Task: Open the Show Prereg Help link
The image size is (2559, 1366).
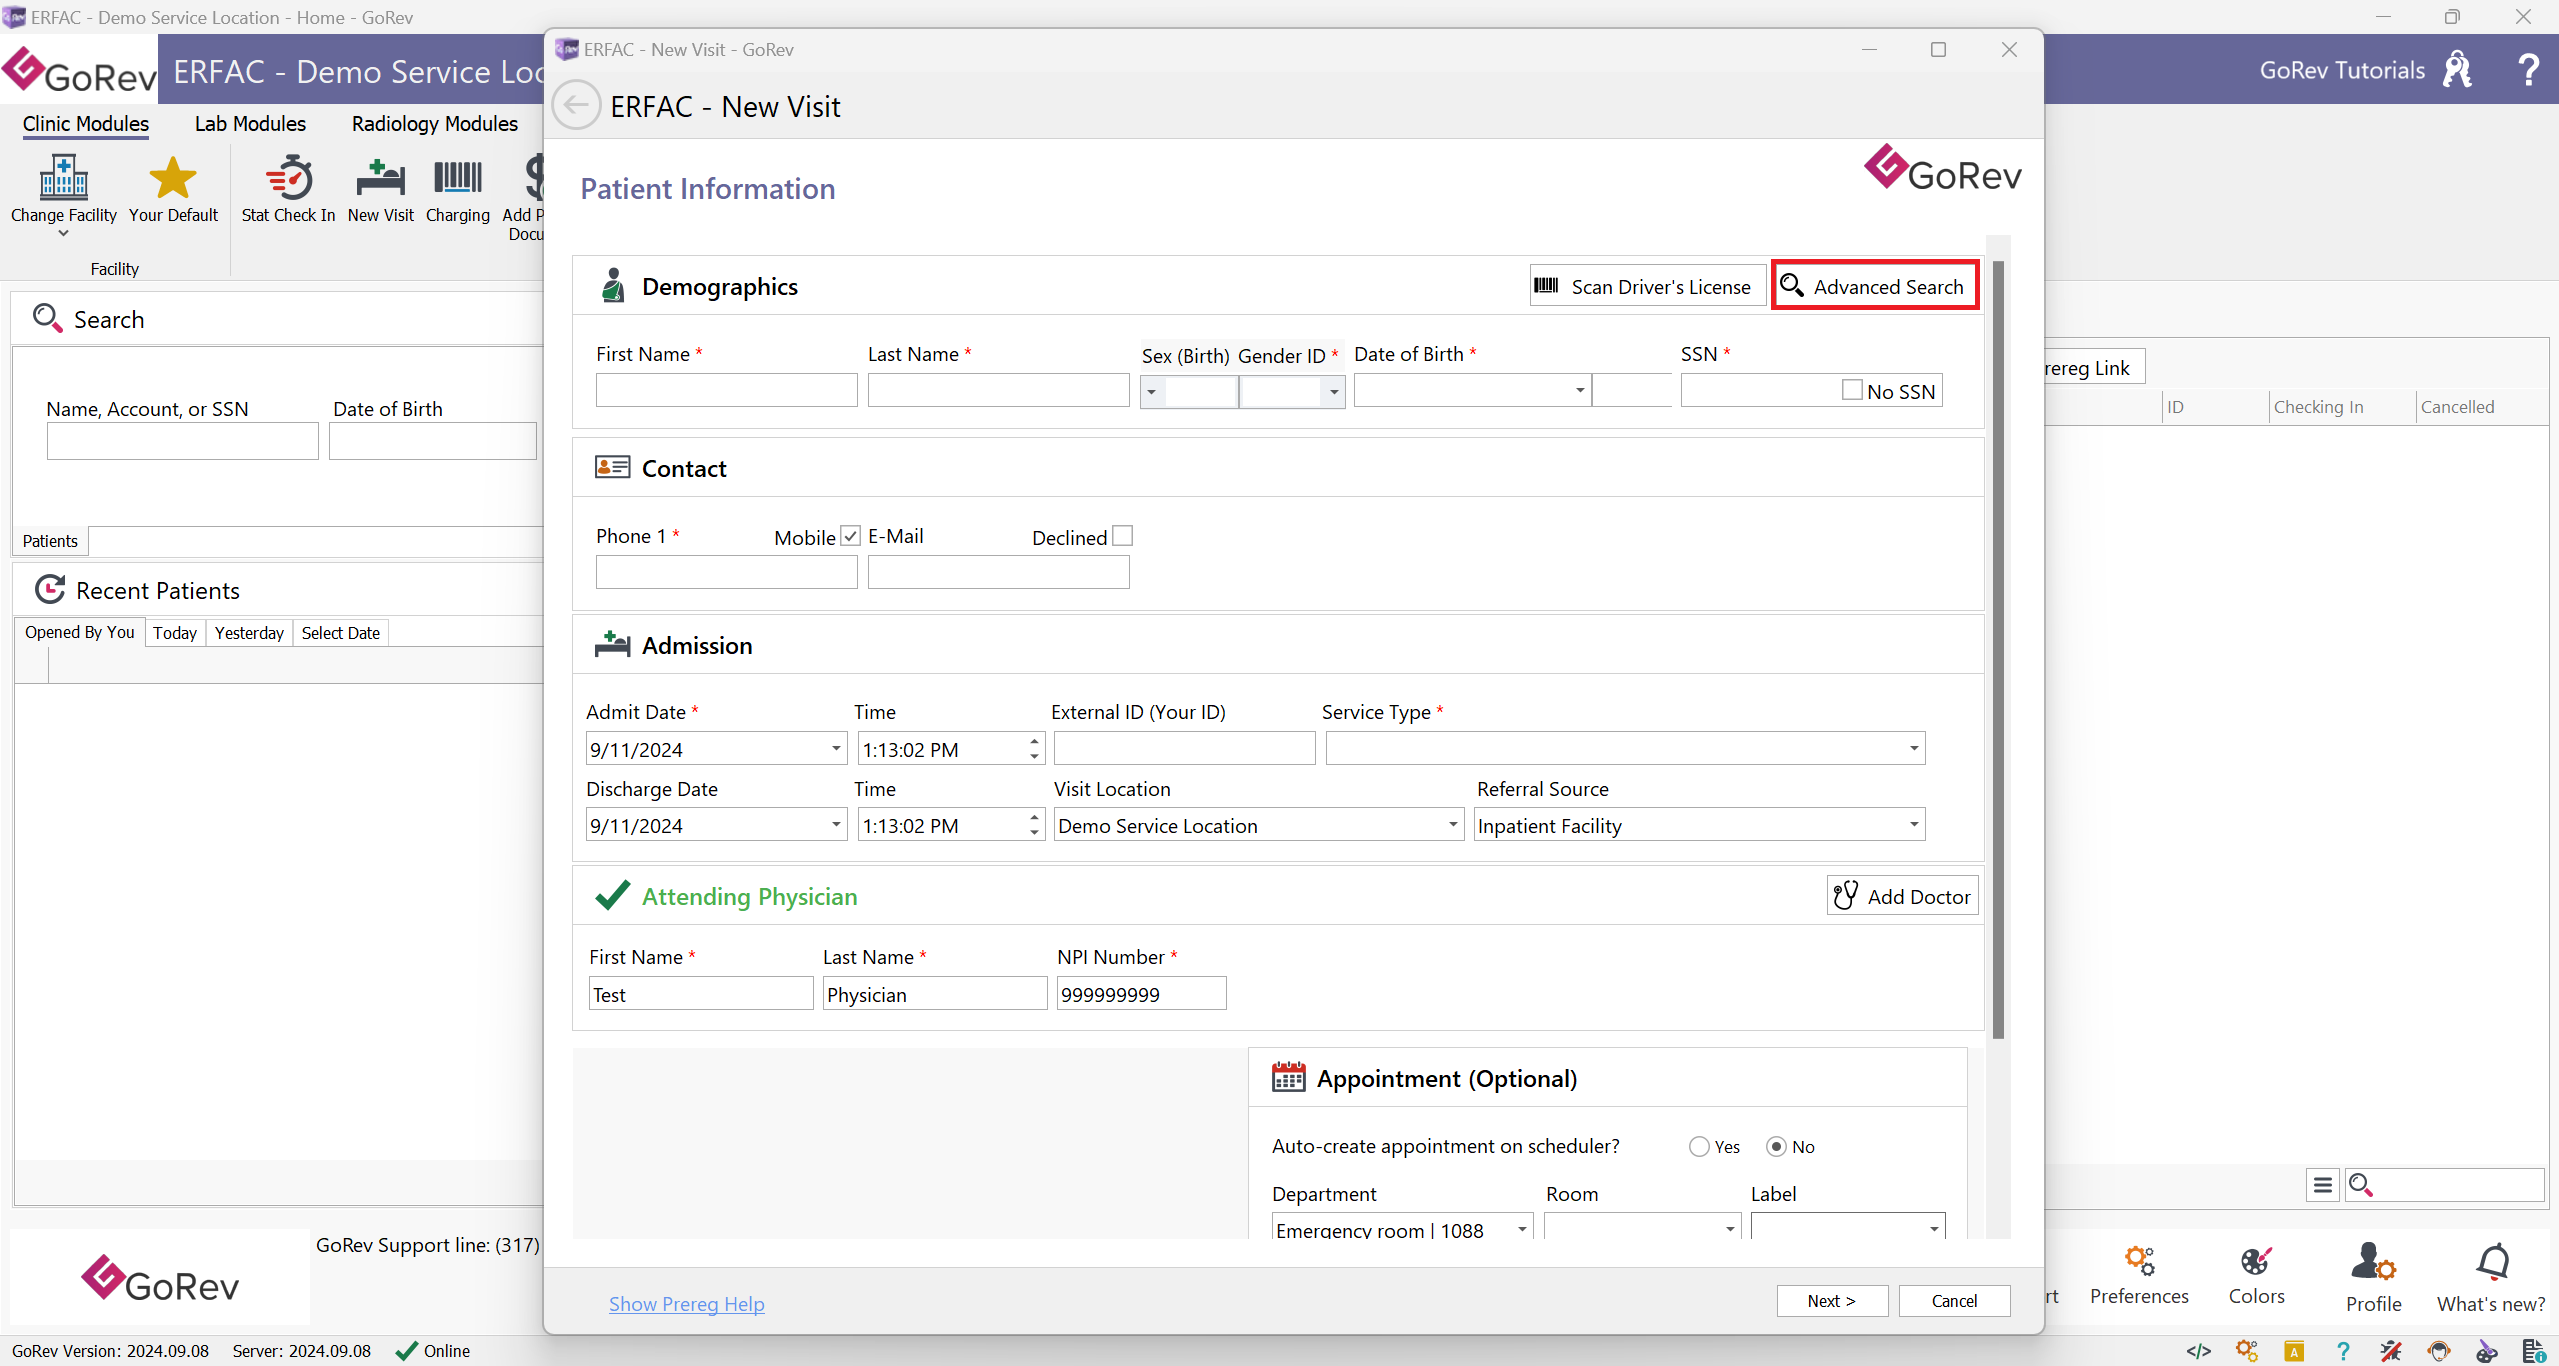Action: [x=686, y=1304]
